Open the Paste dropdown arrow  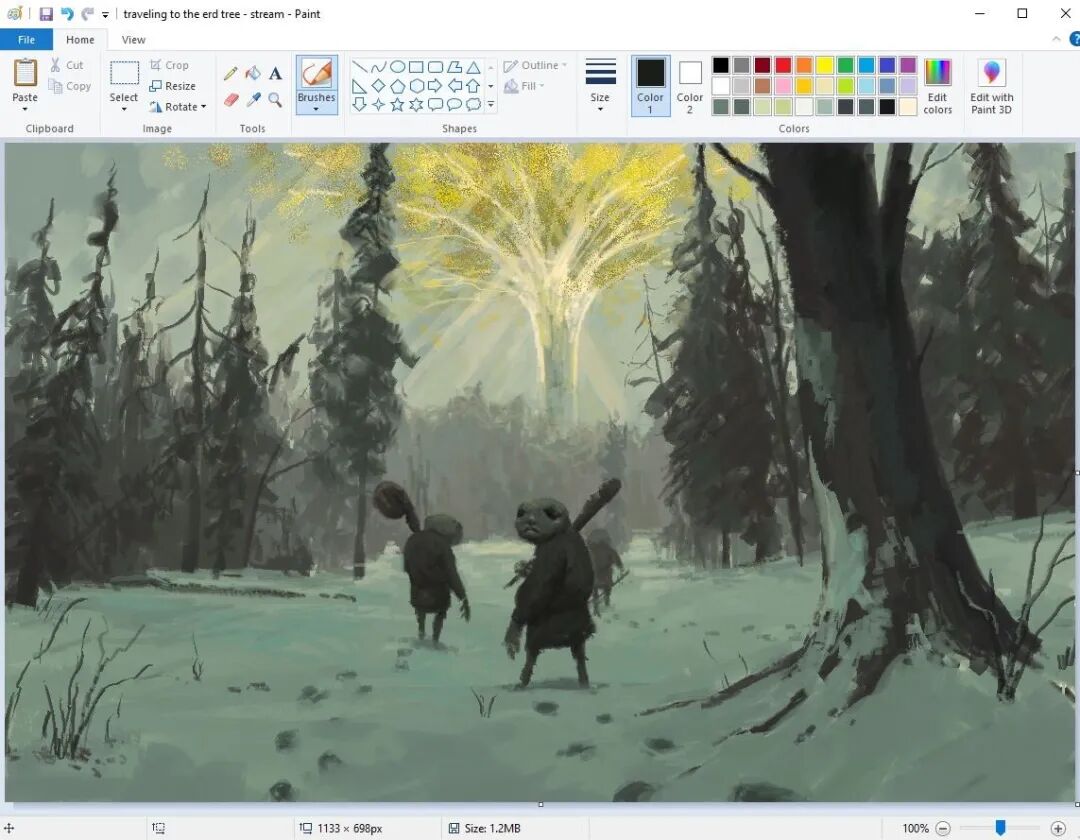[25, 109]
